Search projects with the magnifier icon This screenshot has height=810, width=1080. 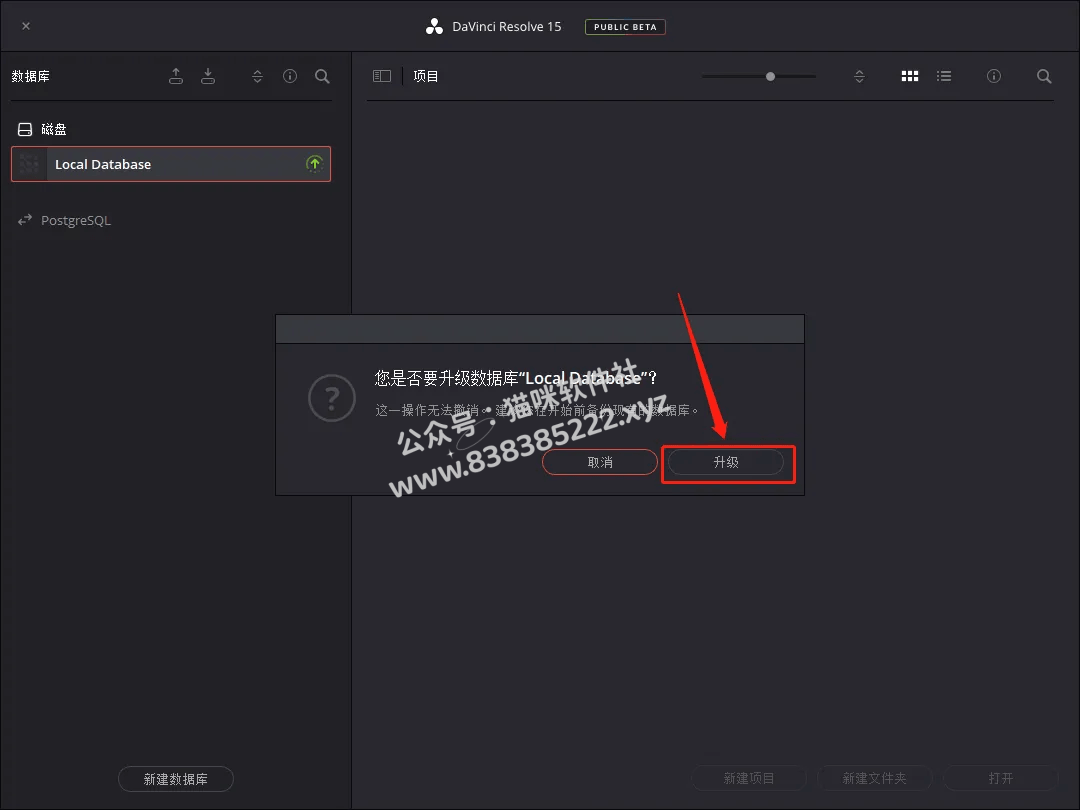1044,76
